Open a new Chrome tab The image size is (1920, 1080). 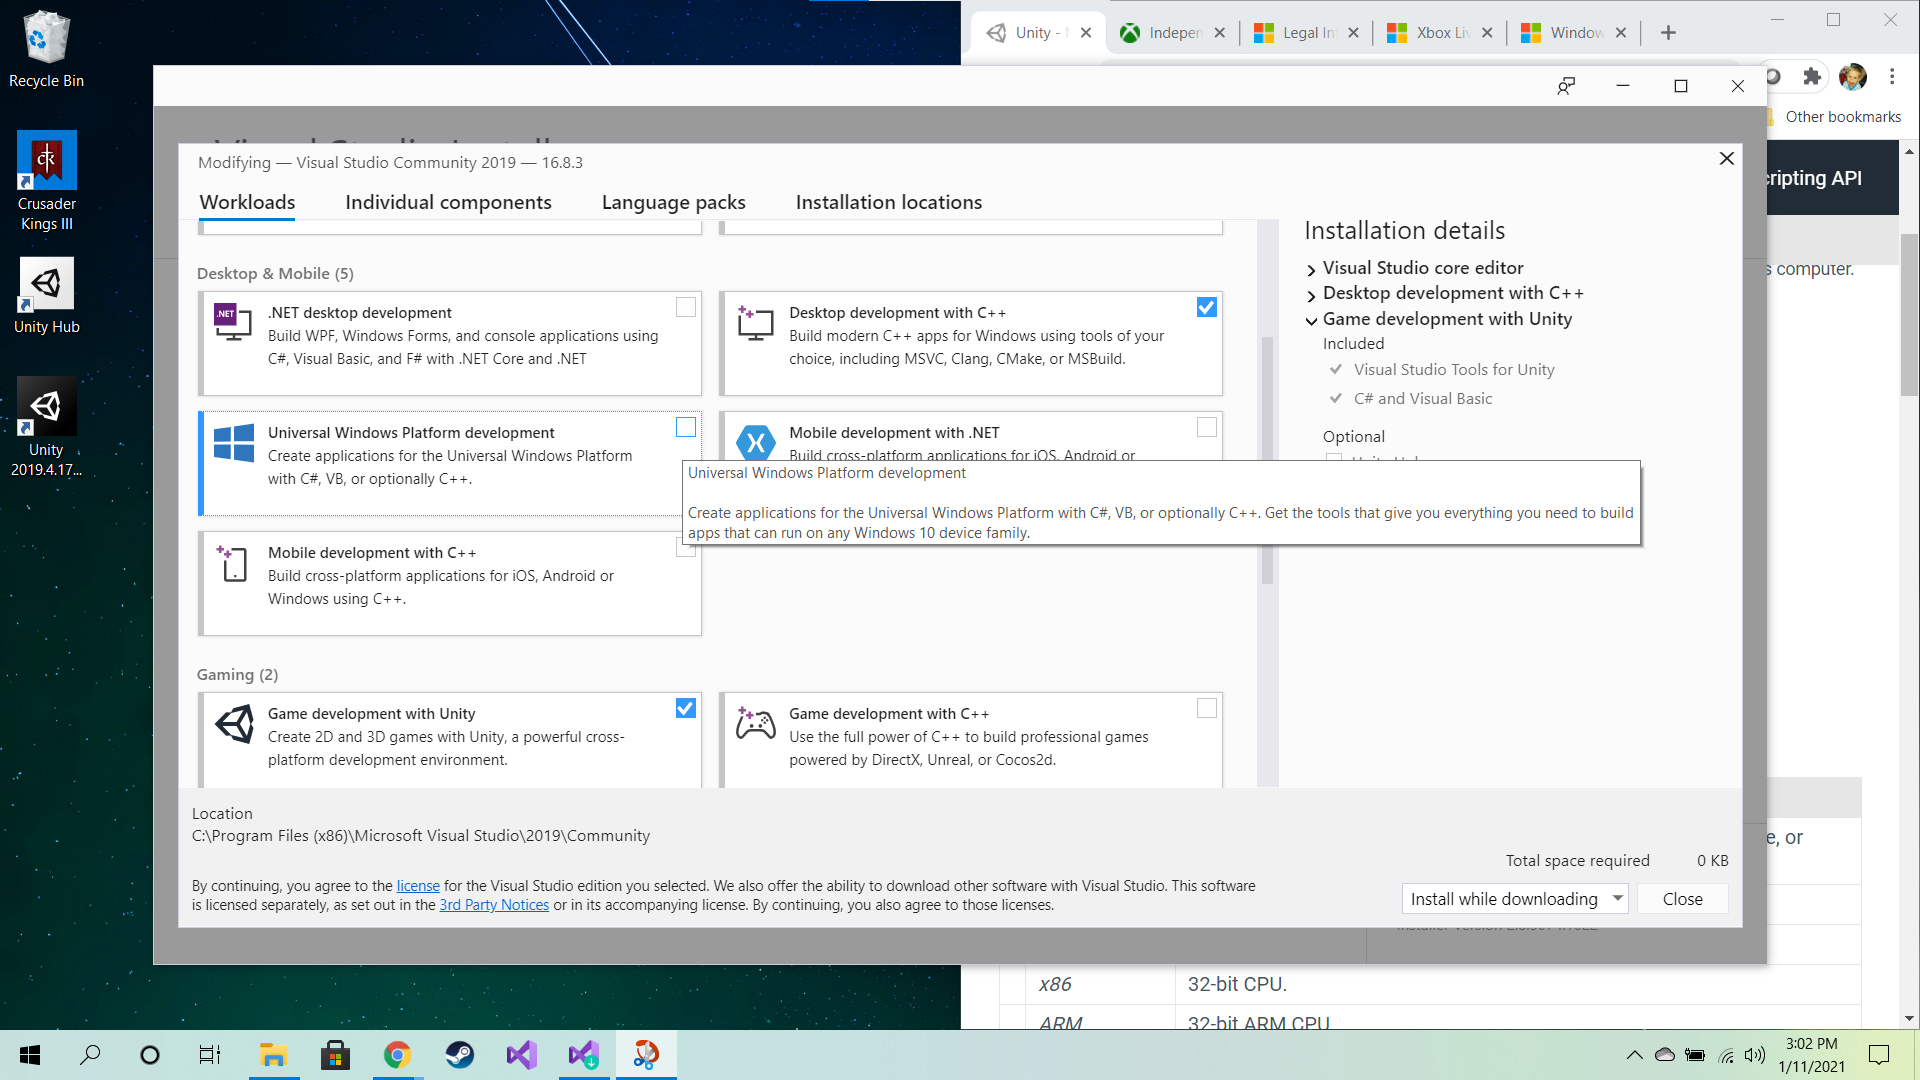click(1668, 33)
